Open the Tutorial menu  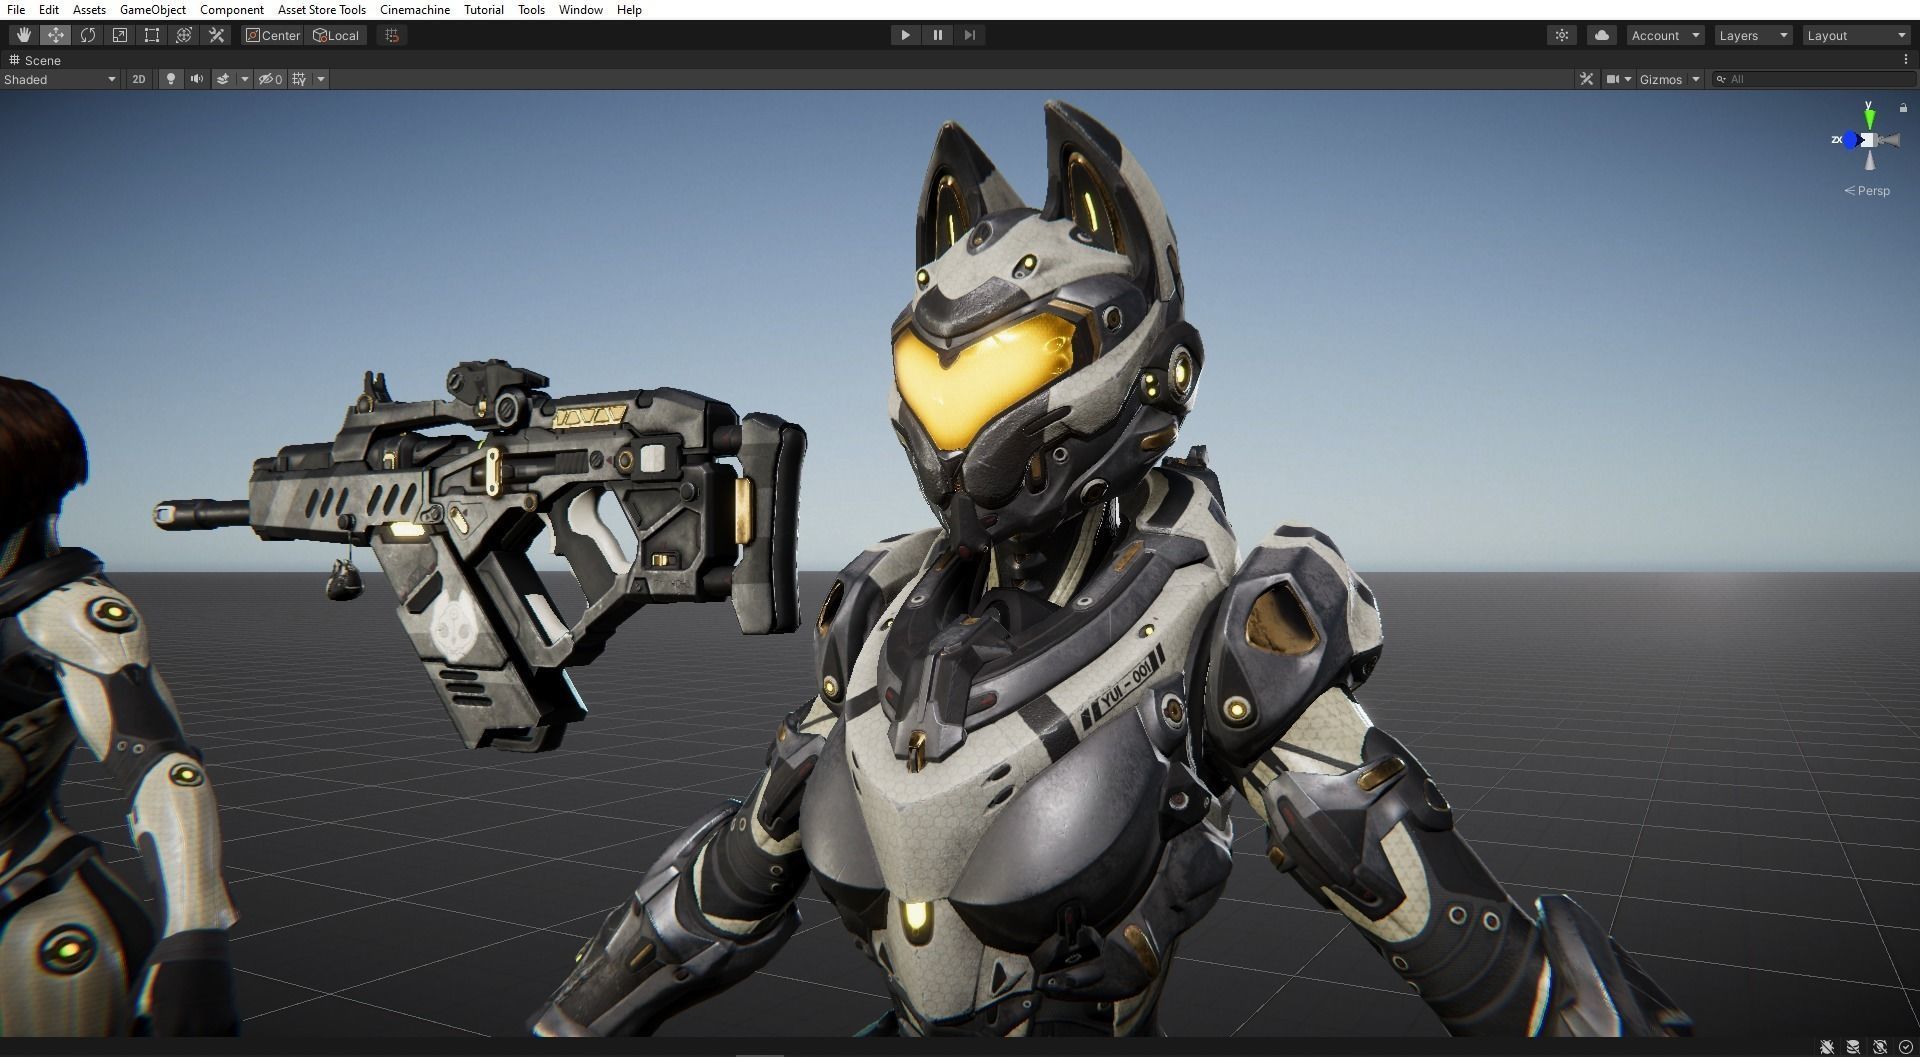484,10
